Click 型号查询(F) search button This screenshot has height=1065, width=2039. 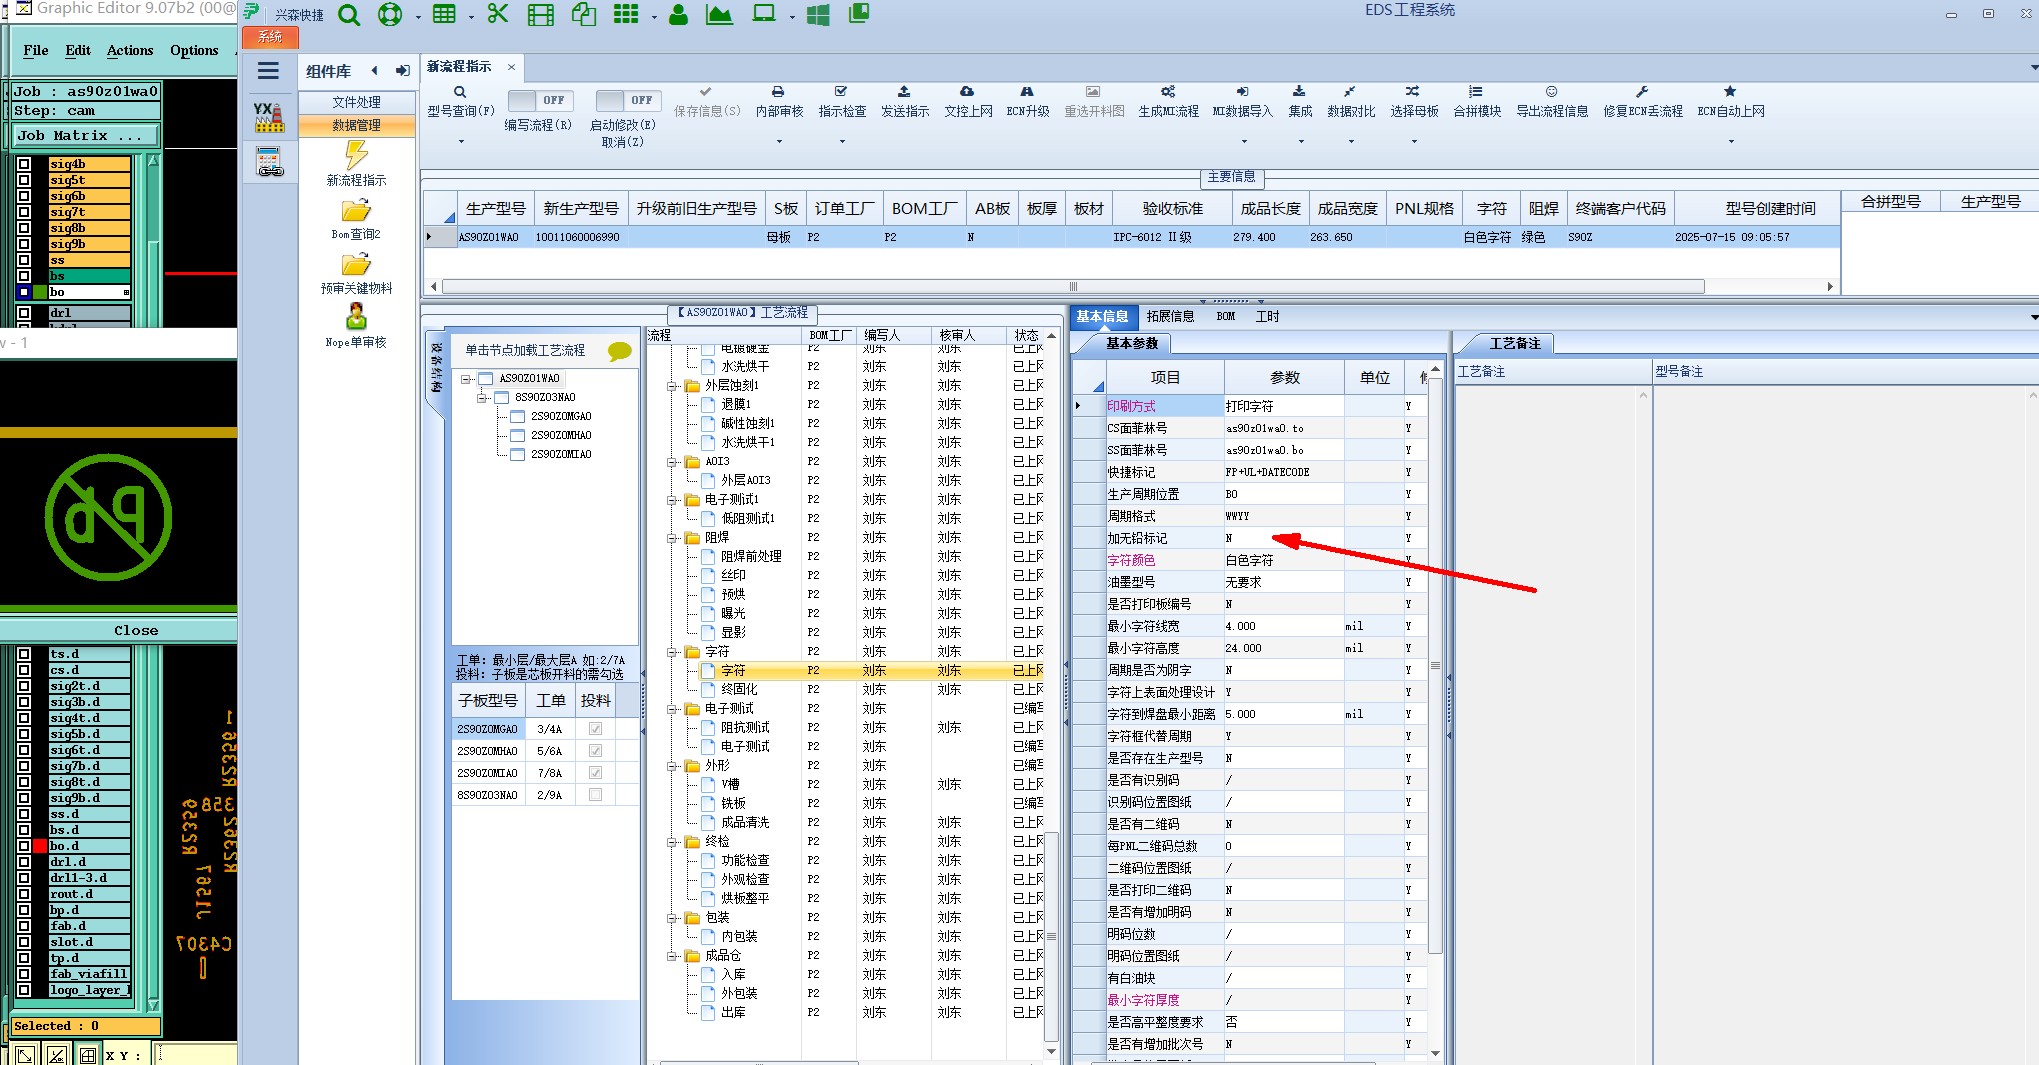[x=460, y=101]
